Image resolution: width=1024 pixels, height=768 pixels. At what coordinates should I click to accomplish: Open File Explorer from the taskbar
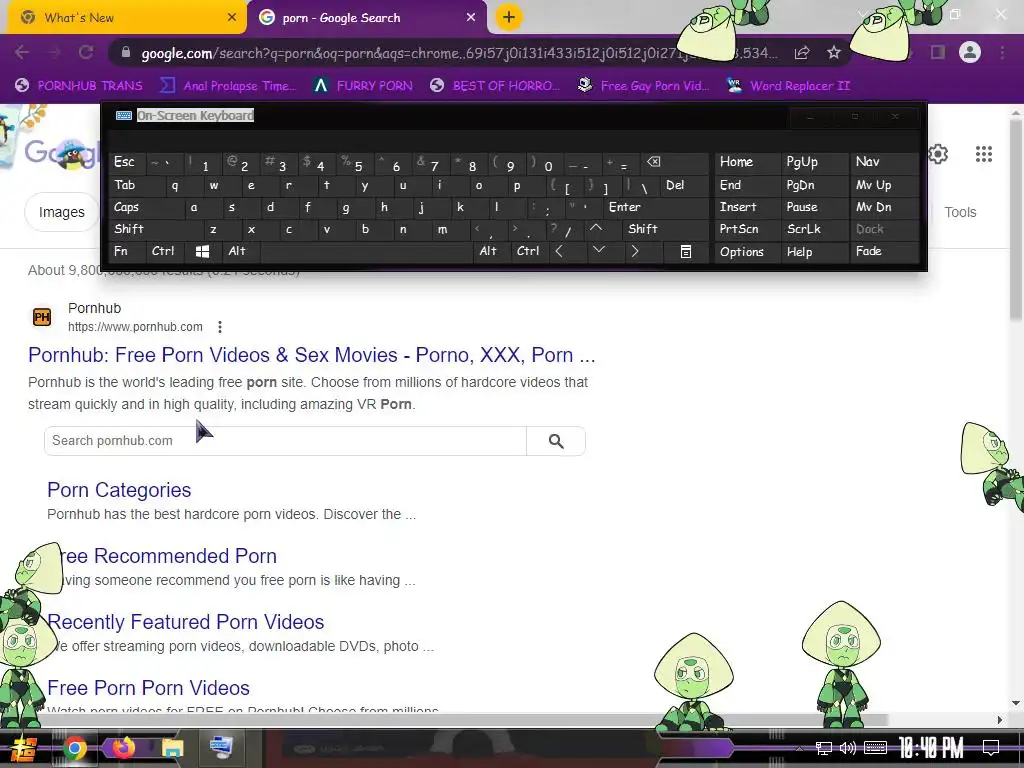point(172,748)
